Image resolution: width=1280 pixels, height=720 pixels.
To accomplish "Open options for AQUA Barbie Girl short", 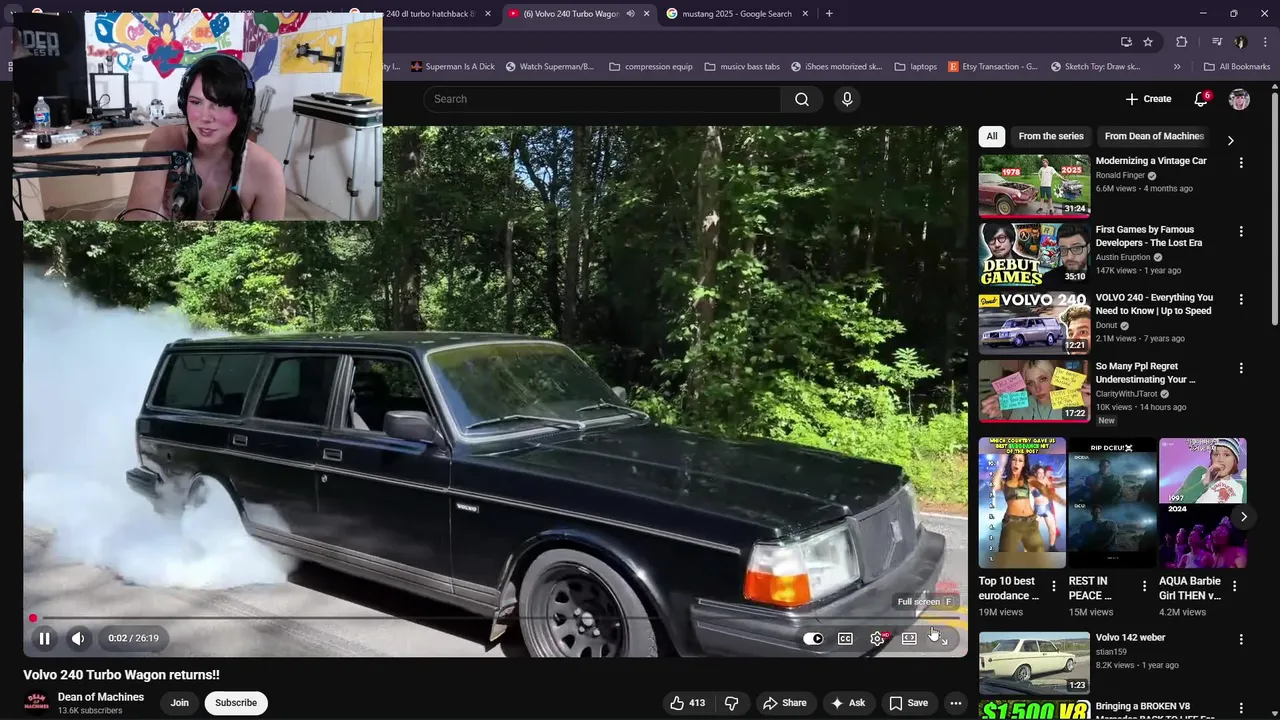I will [x=1234, y=586].
